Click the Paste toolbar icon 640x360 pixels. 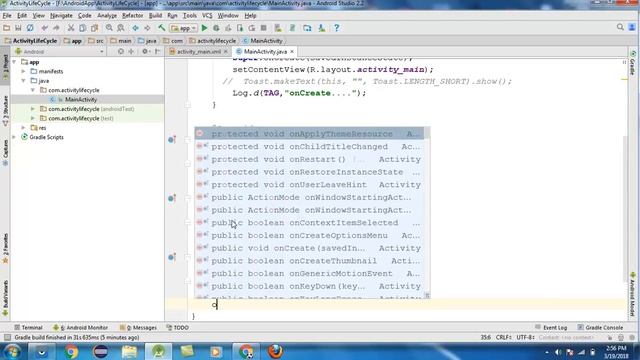[94, 28]
